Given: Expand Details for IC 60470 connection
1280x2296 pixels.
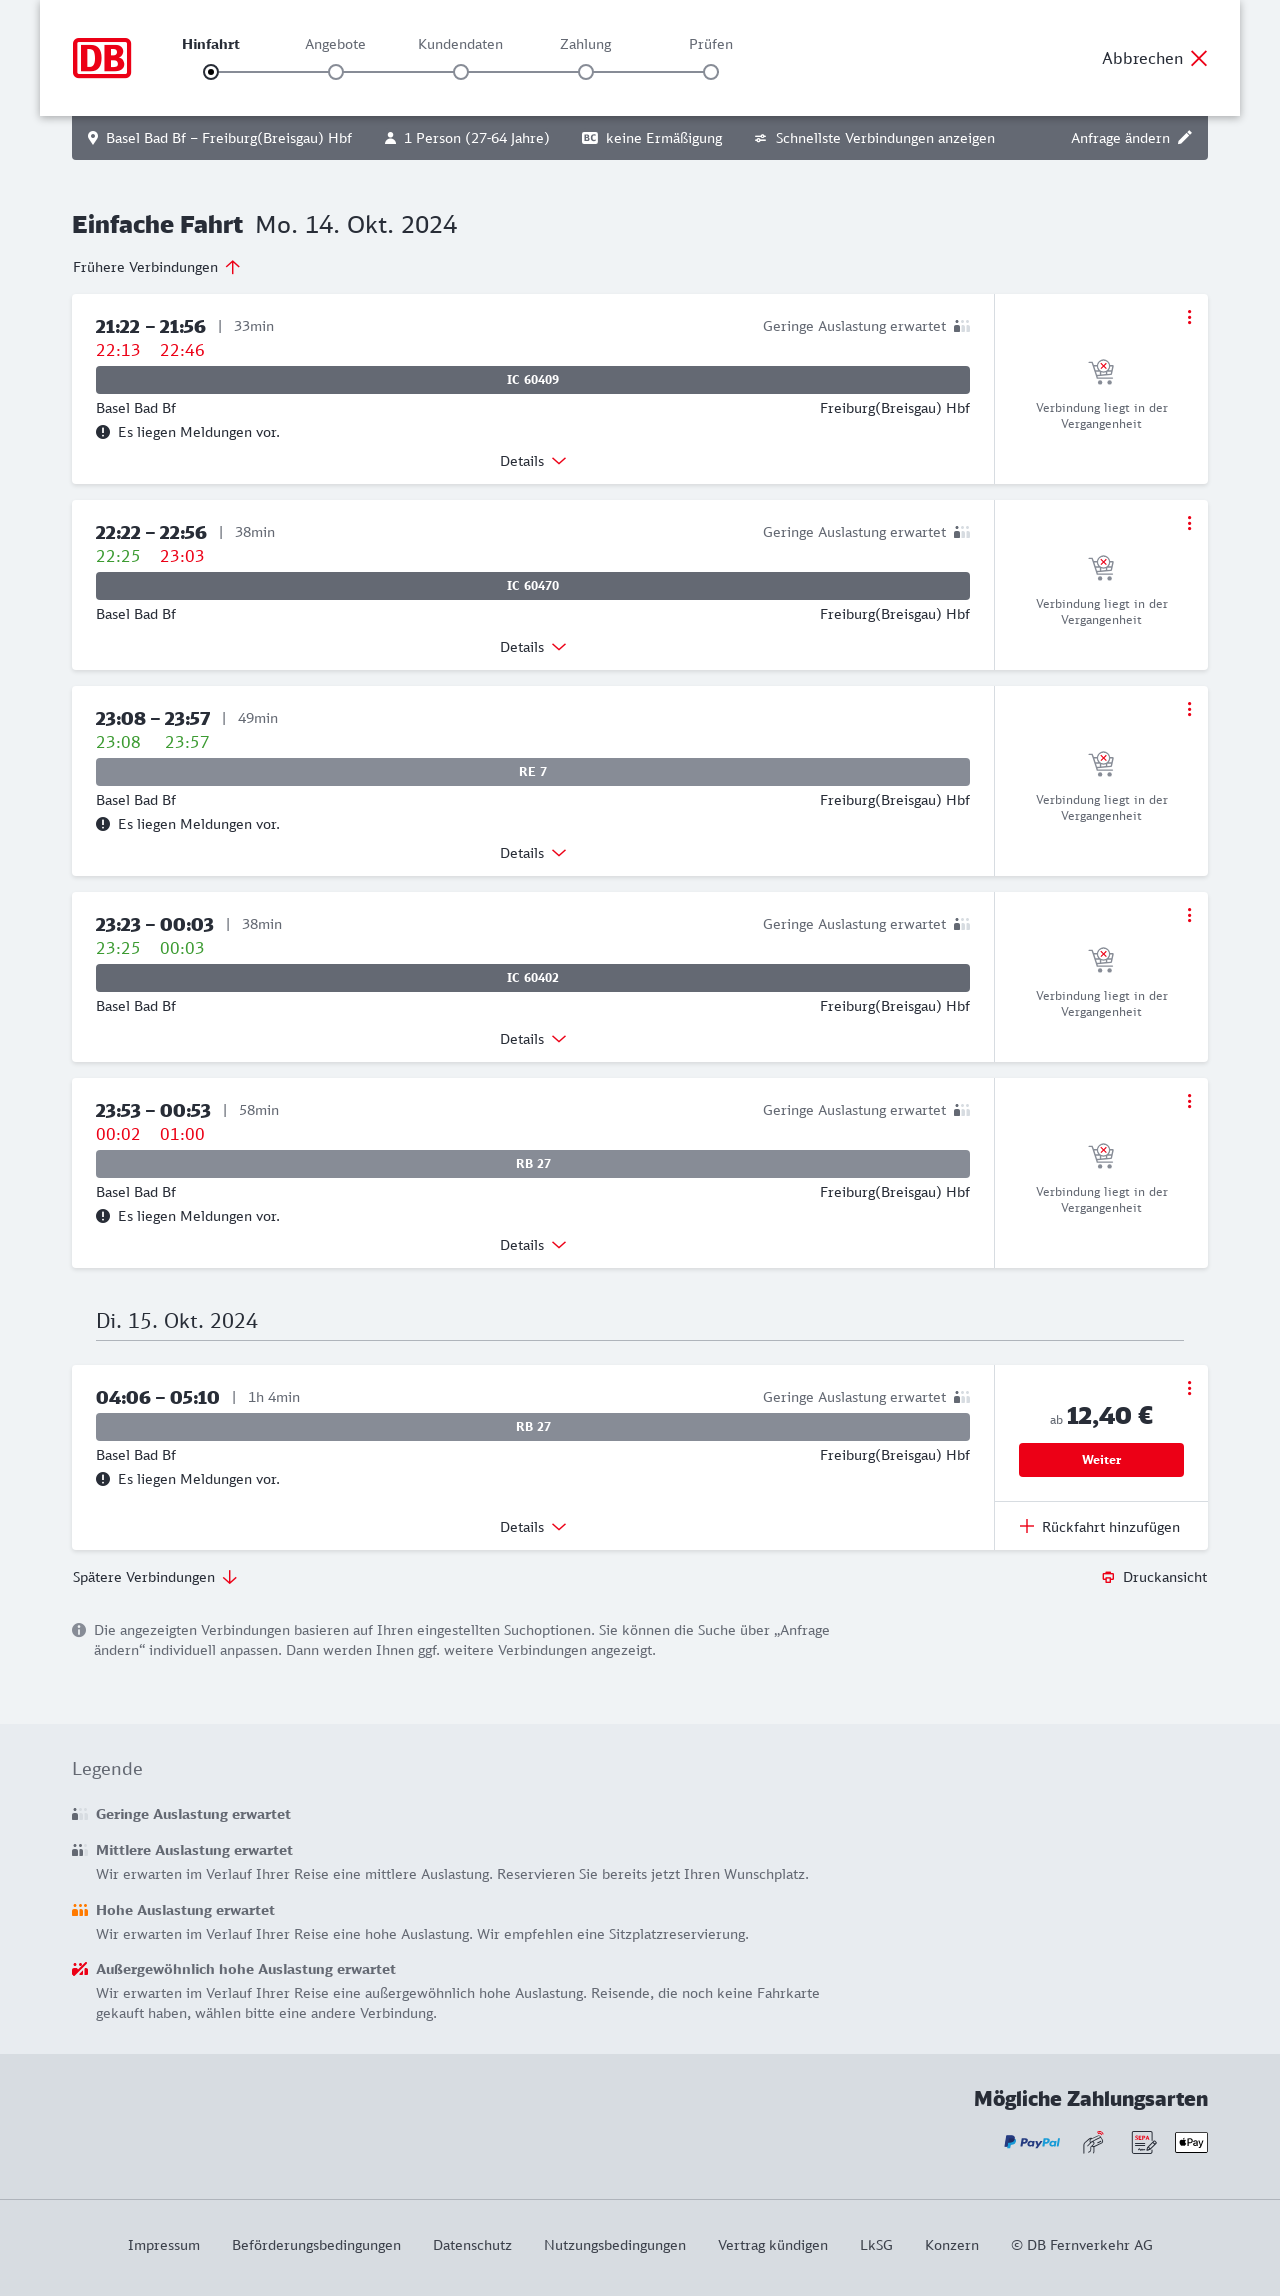Looking at the screenshot, I should click(533, 647).
